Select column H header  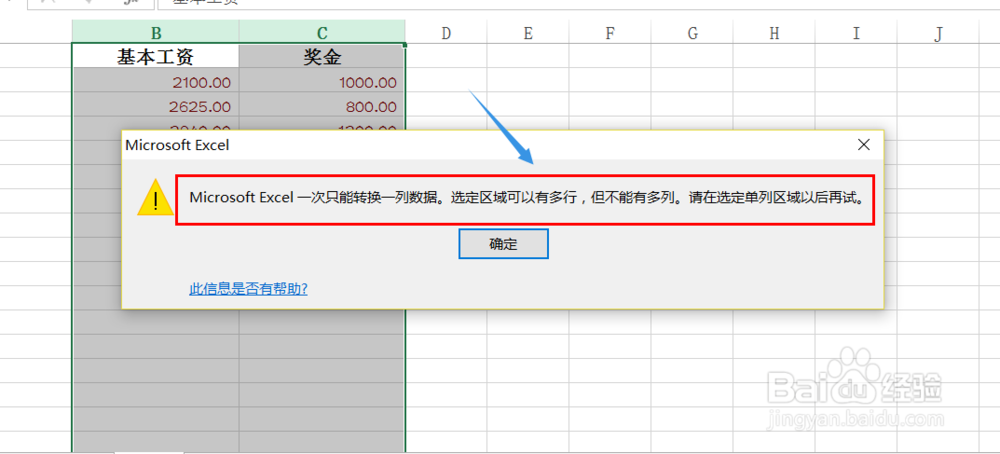click(x=774, y=33)
